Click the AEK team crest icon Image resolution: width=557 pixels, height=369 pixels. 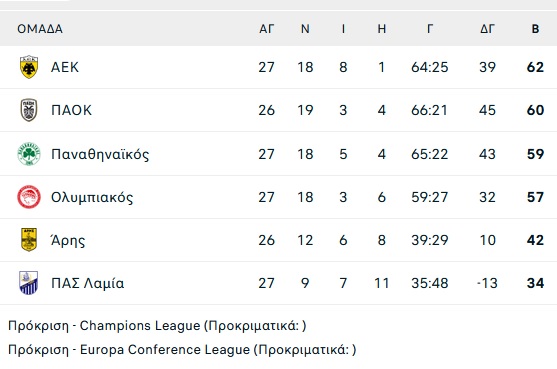click(x=29, y=67)
